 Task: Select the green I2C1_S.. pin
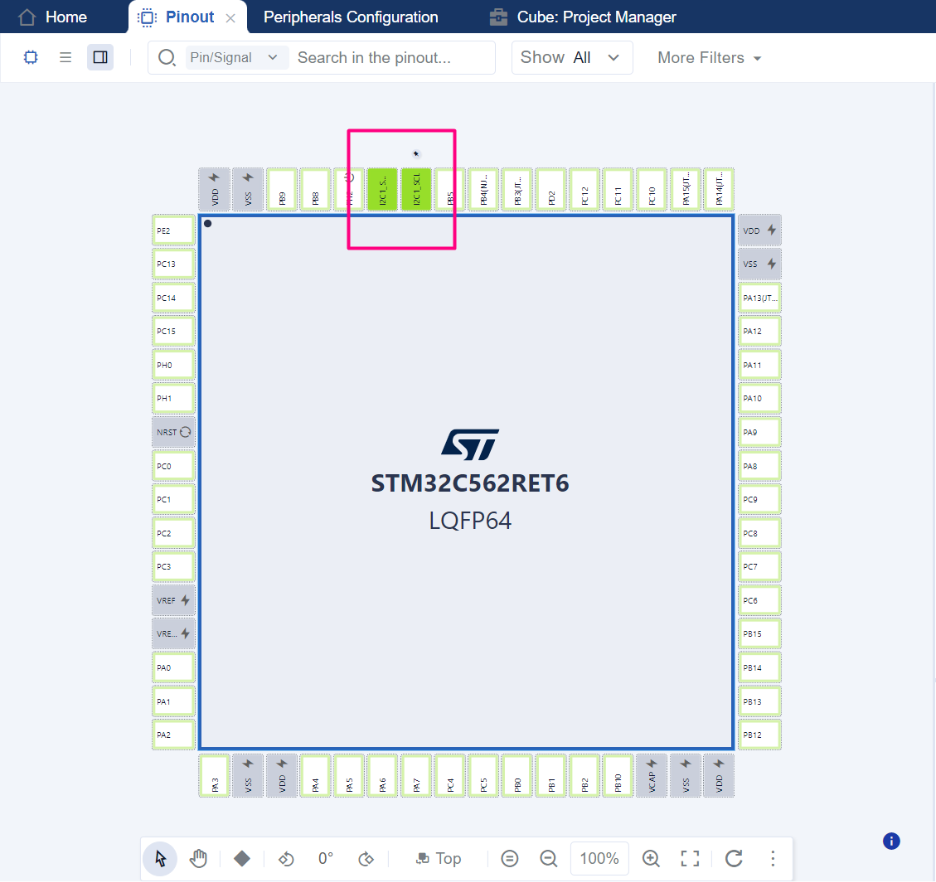tap(383, 189)
